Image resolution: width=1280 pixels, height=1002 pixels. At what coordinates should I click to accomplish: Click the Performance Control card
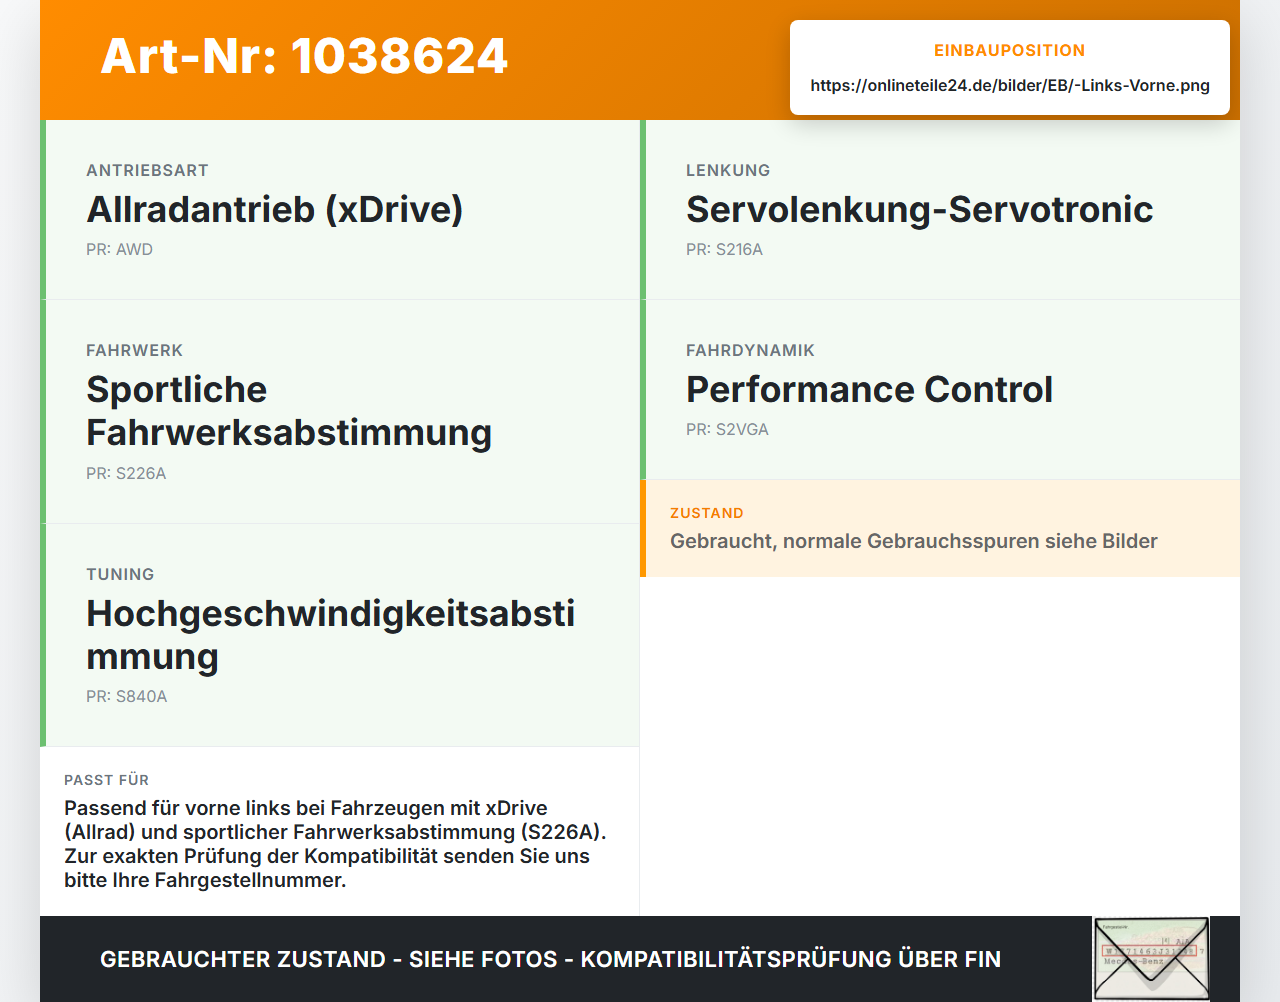coord(940,390)
